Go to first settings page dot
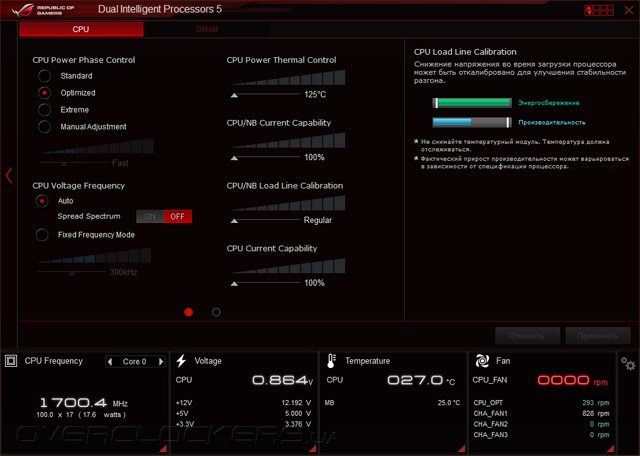Screen dimensions: 640x456 pyautogui.click(x=189, y=312)
